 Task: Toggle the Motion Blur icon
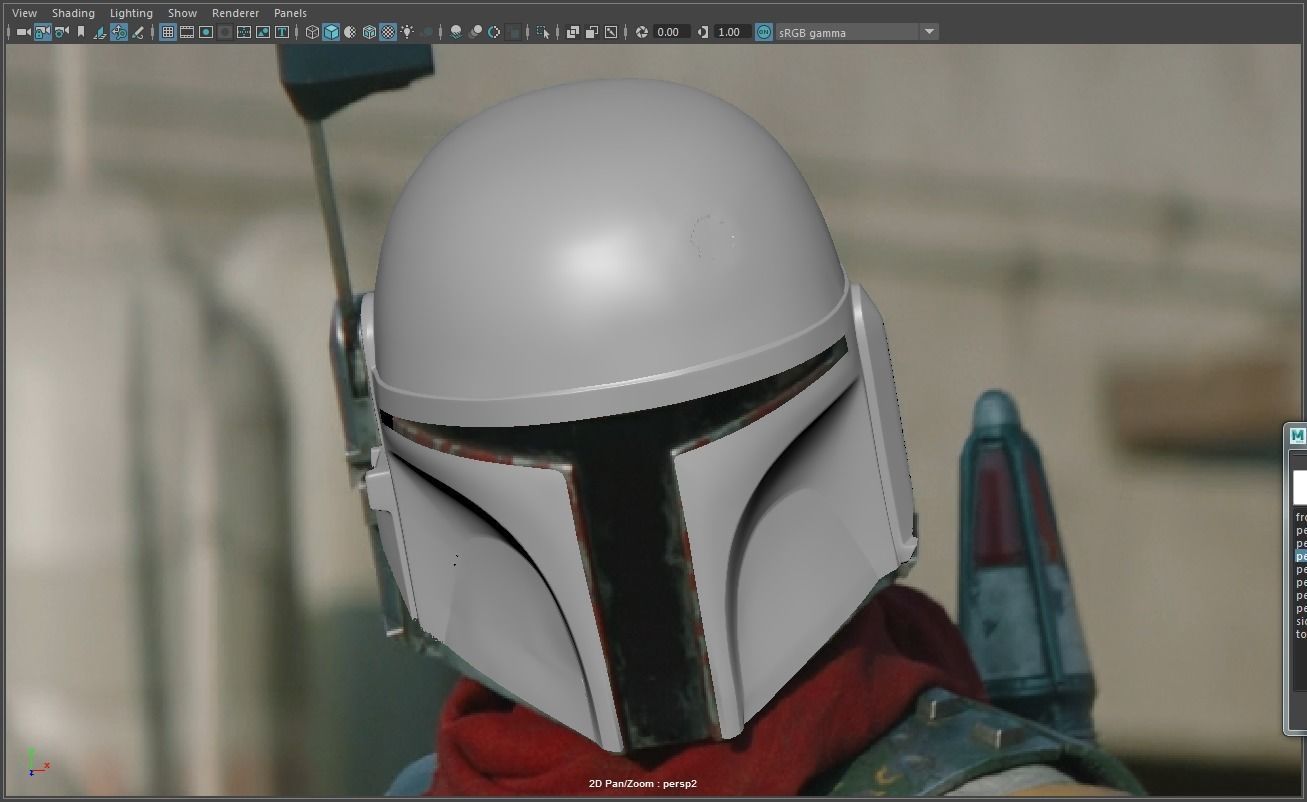(475, 32)
